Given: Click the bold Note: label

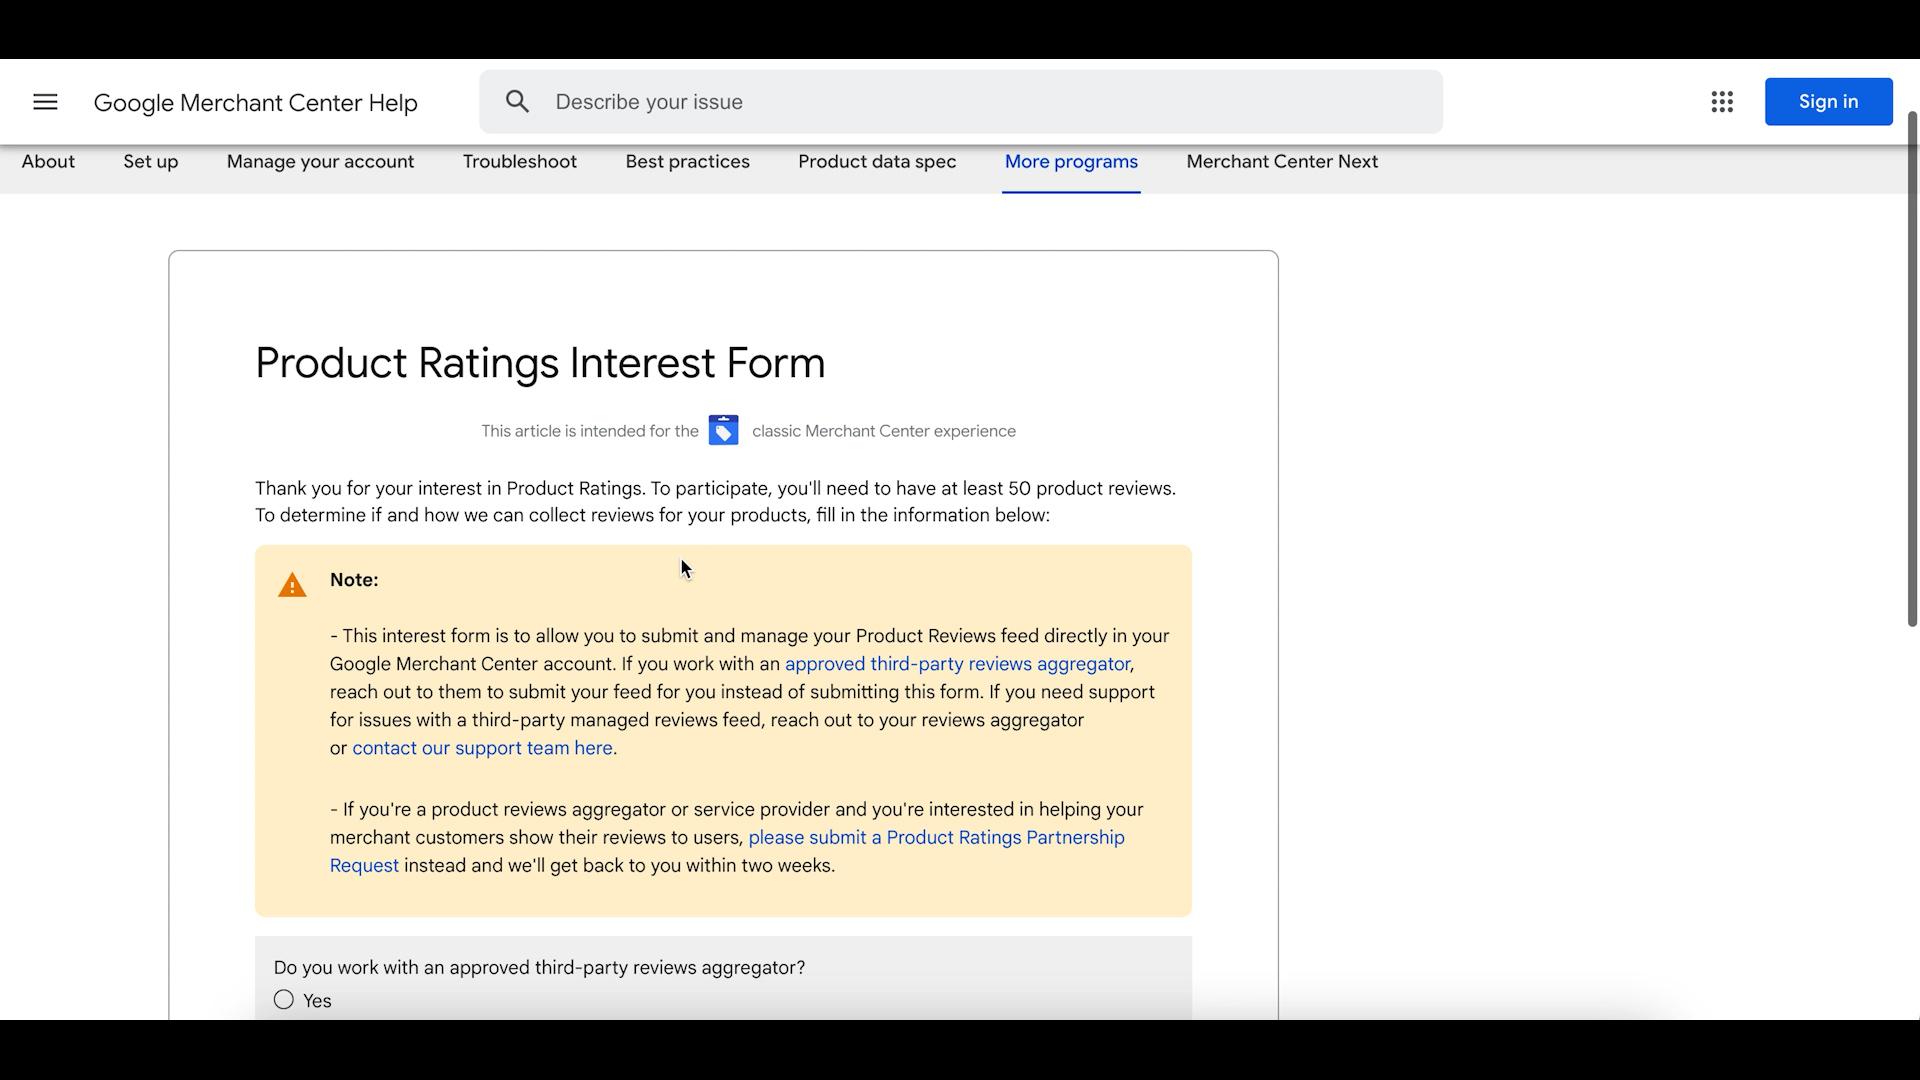Looking at the screenshot, I should pos(354,580).
